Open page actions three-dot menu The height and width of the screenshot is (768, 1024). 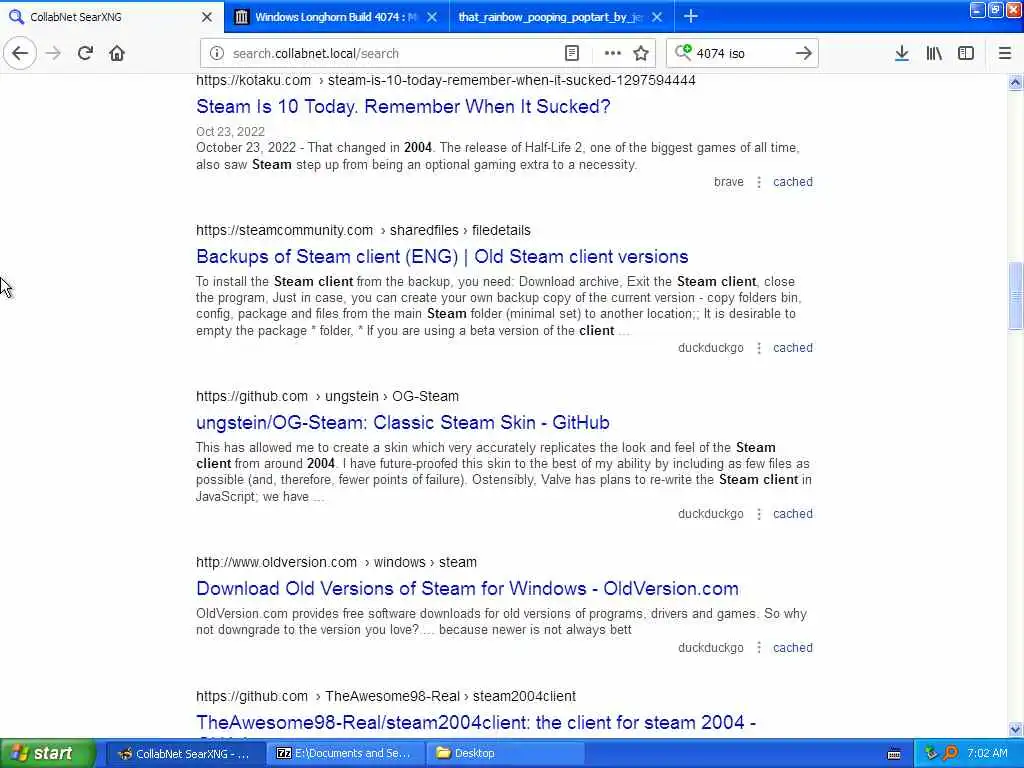(613, 54)
